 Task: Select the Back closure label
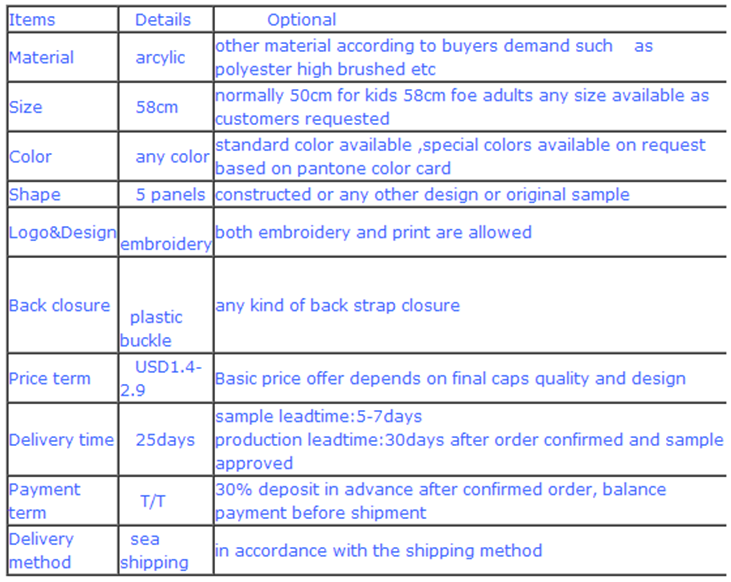pyautogui.click(x=59, y=305)
